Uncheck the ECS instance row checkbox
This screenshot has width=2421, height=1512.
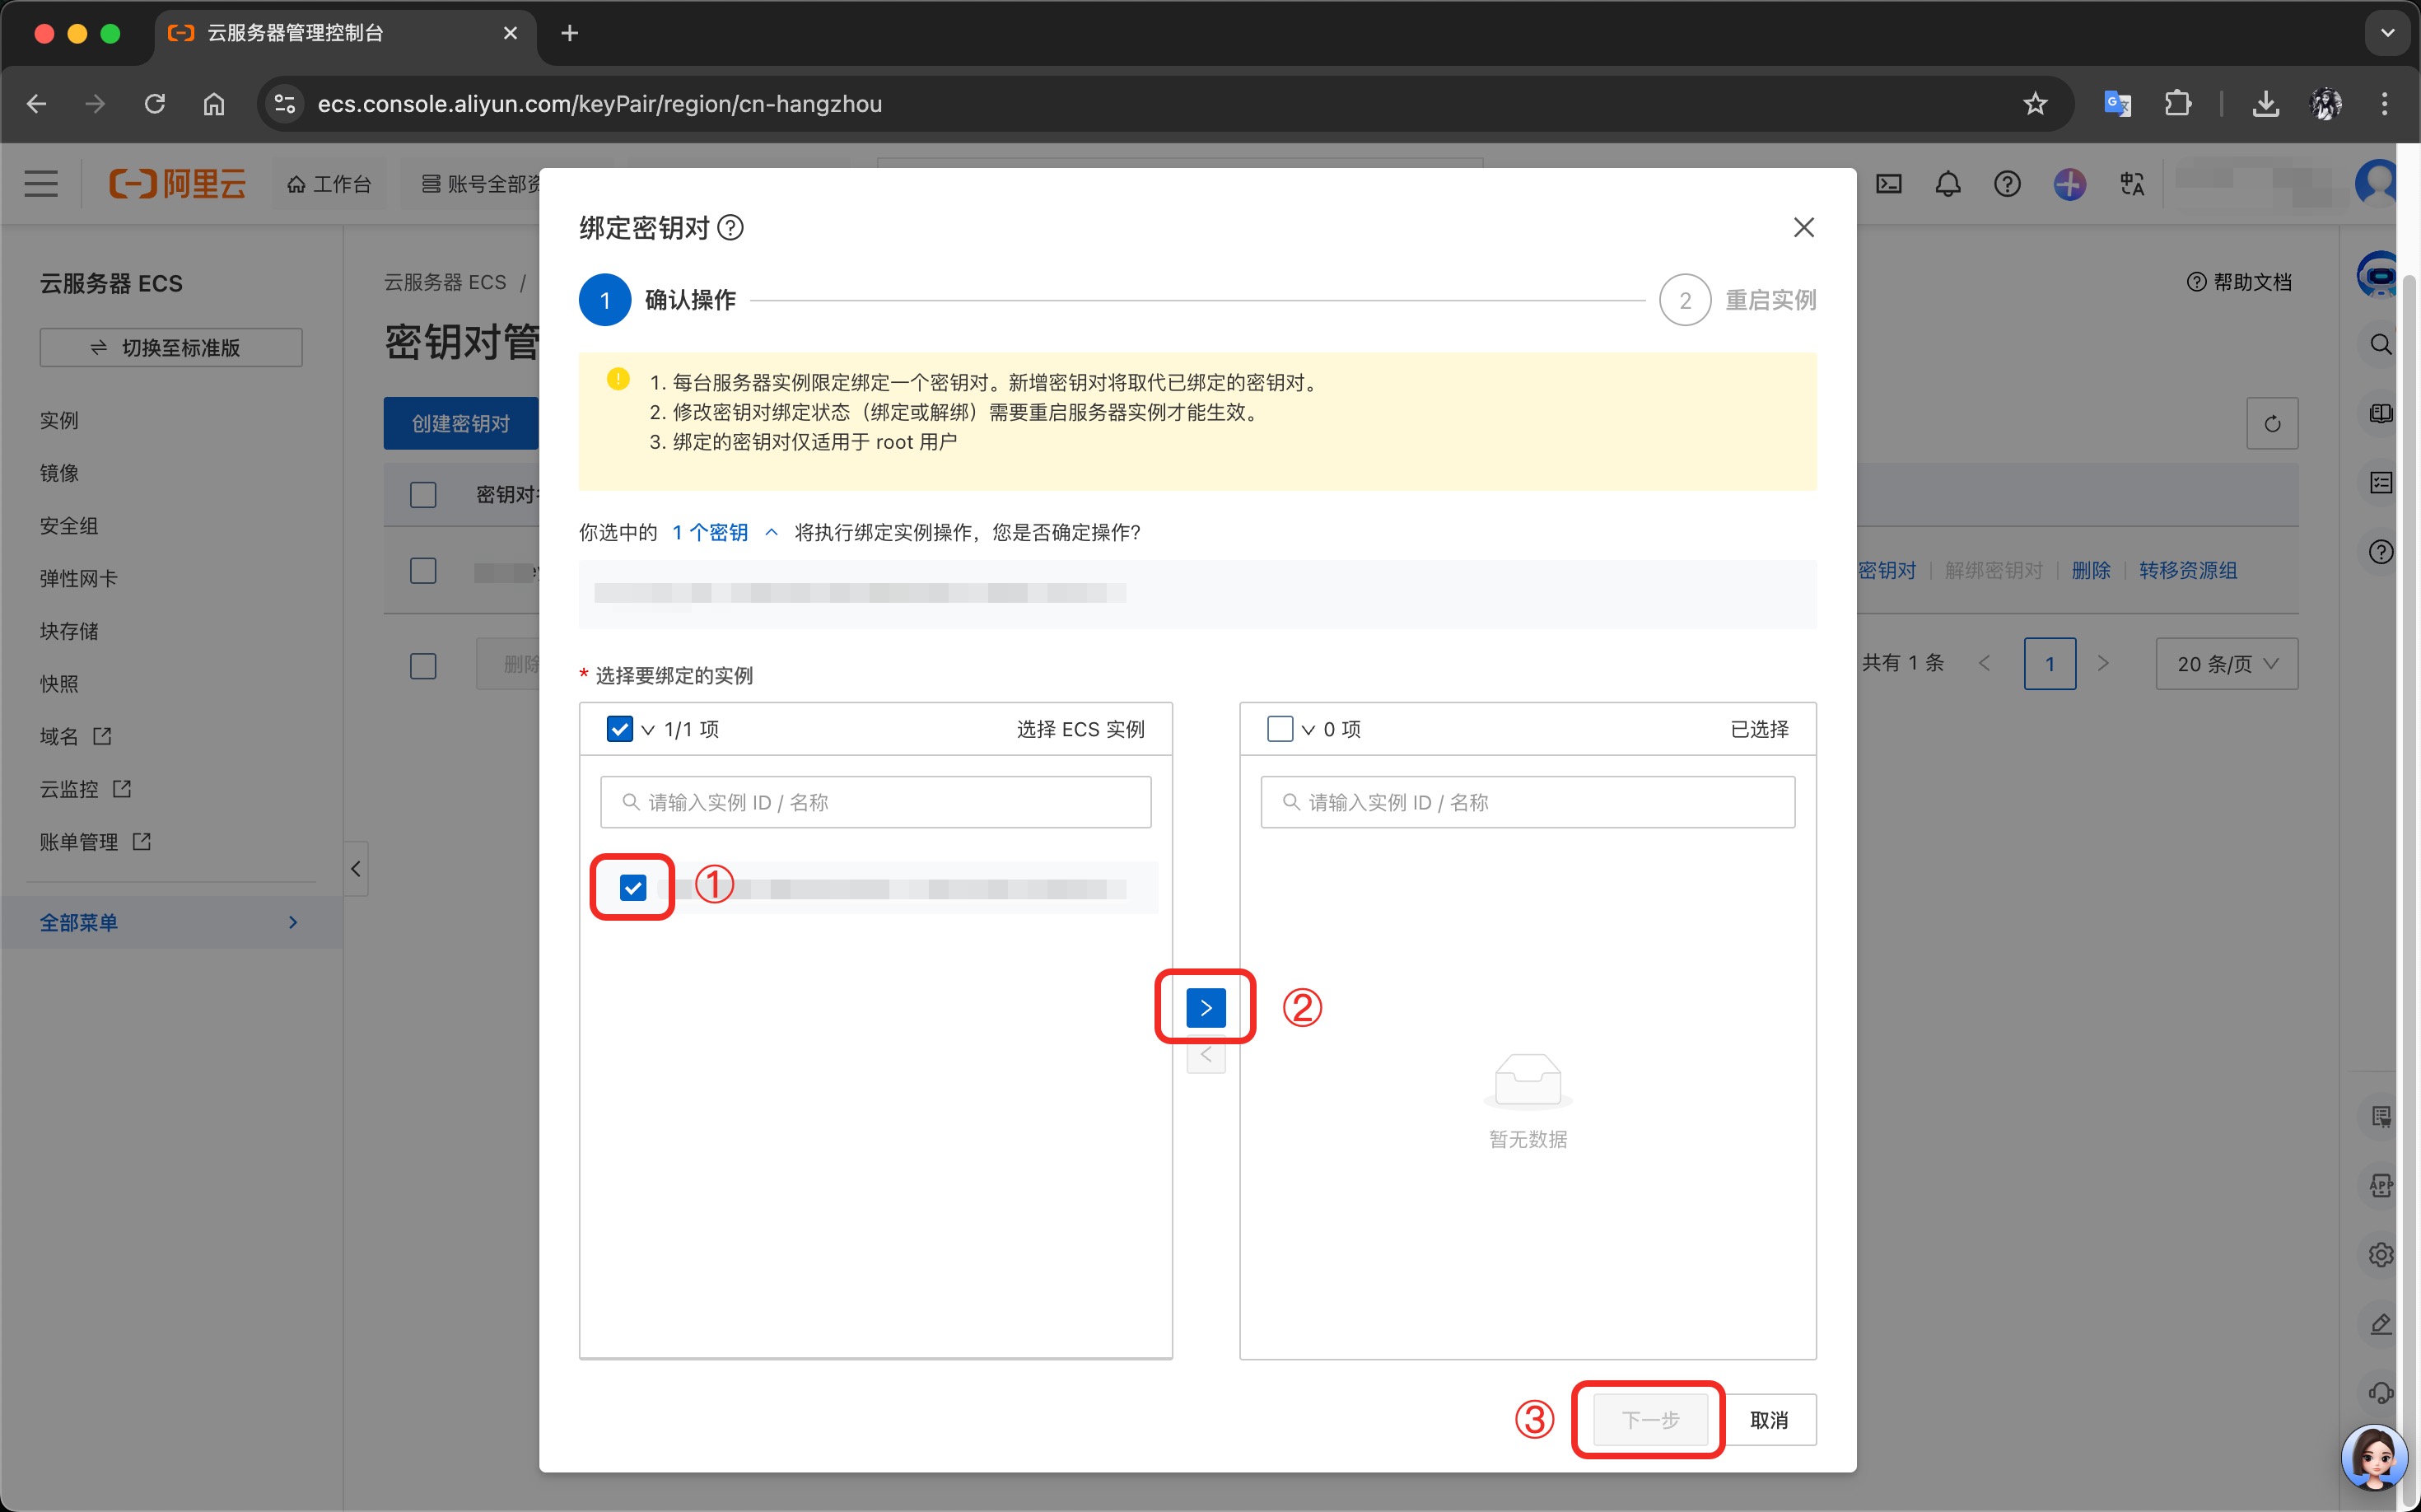633,887
